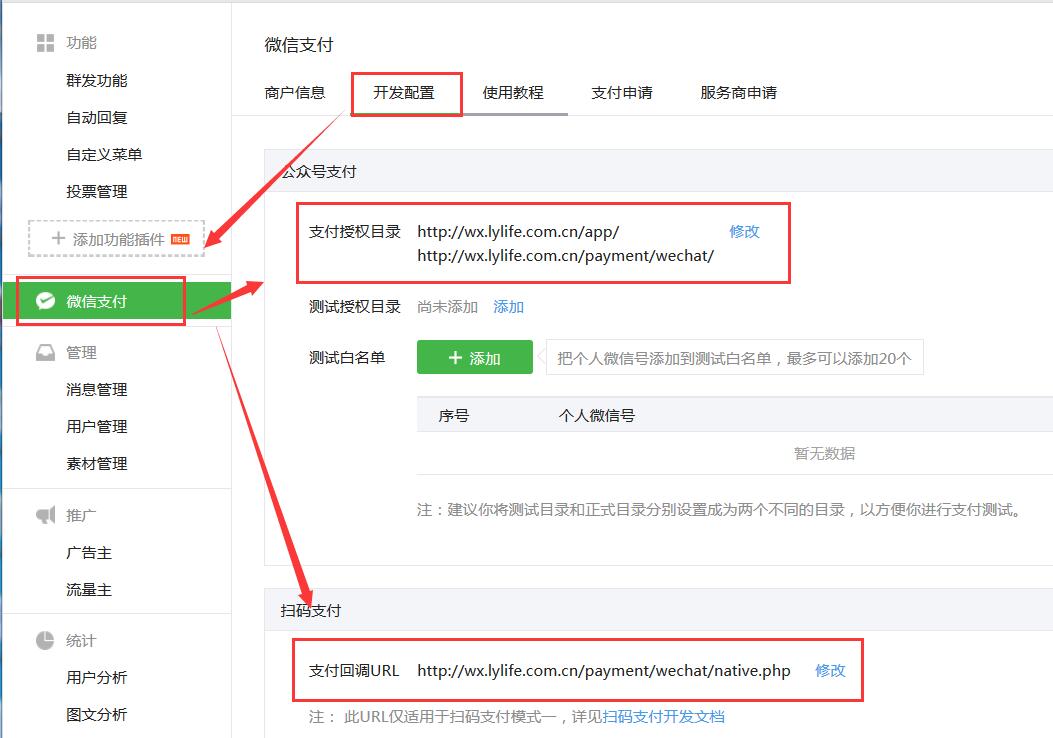Open 自动回复 in the sidebar
Image resolution: width=1053 pixels, height=738 pixels.
(97, 118)
